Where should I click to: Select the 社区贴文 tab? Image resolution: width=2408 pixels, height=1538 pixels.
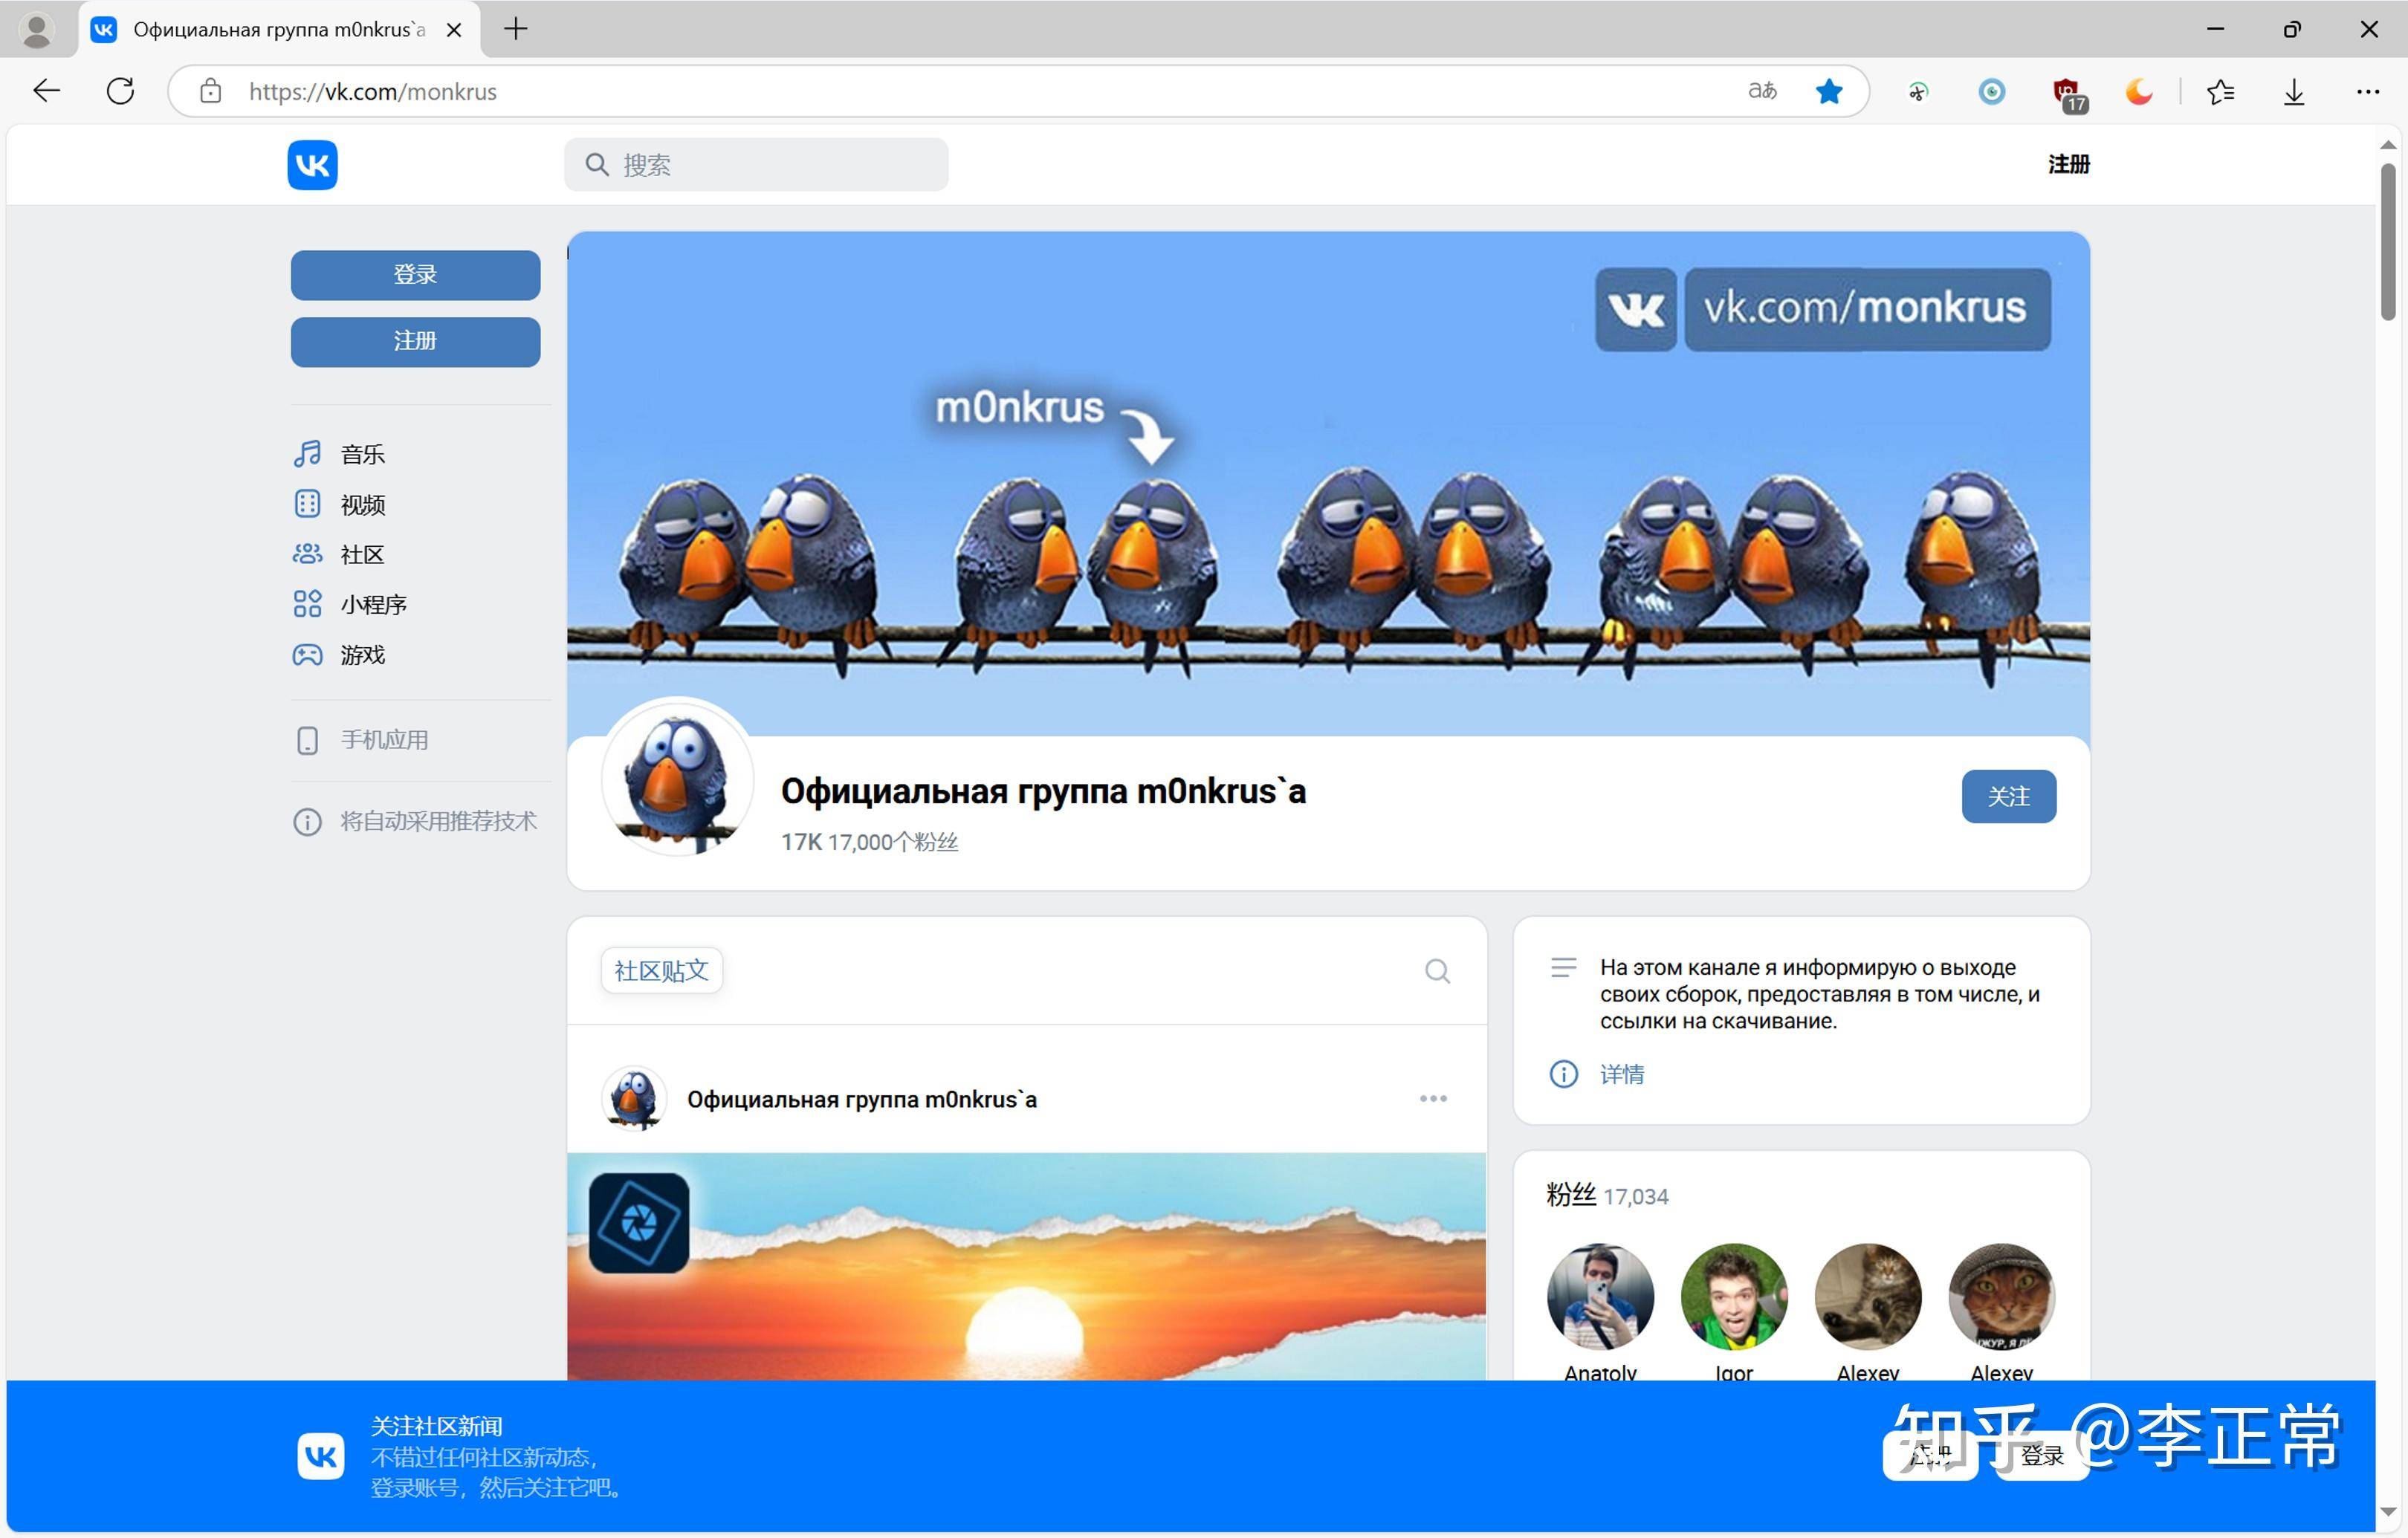click(661, 970)
